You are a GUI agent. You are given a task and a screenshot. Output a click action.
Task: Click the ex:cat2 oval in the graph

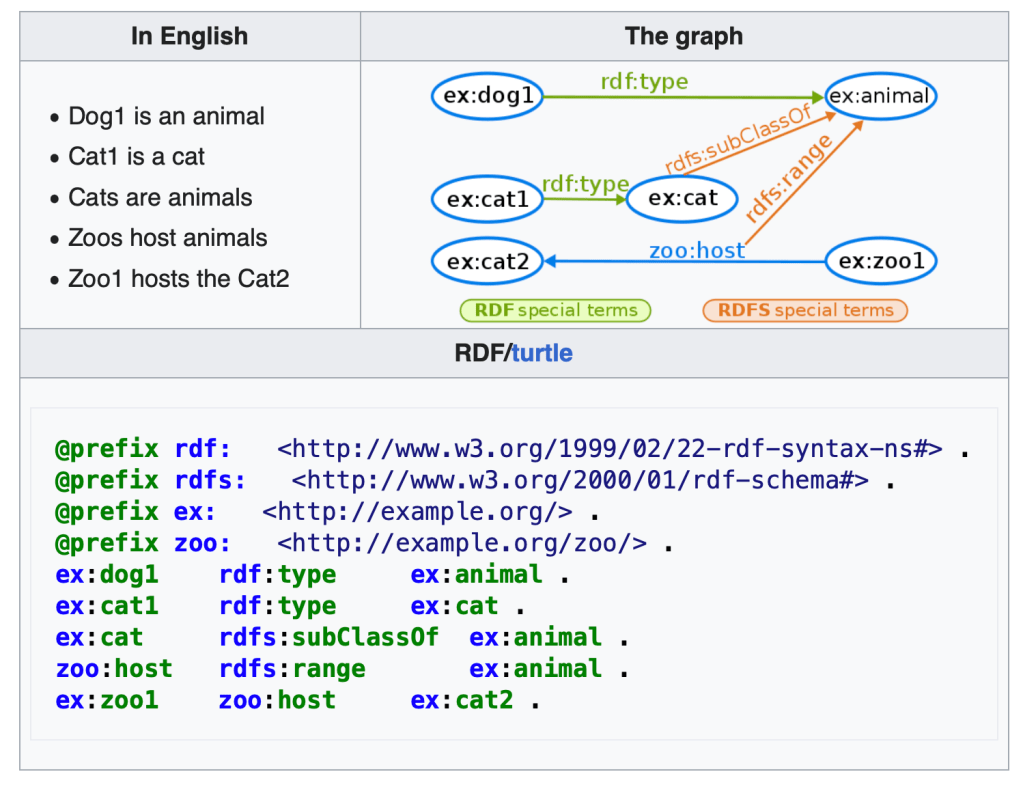click(487, 262)
